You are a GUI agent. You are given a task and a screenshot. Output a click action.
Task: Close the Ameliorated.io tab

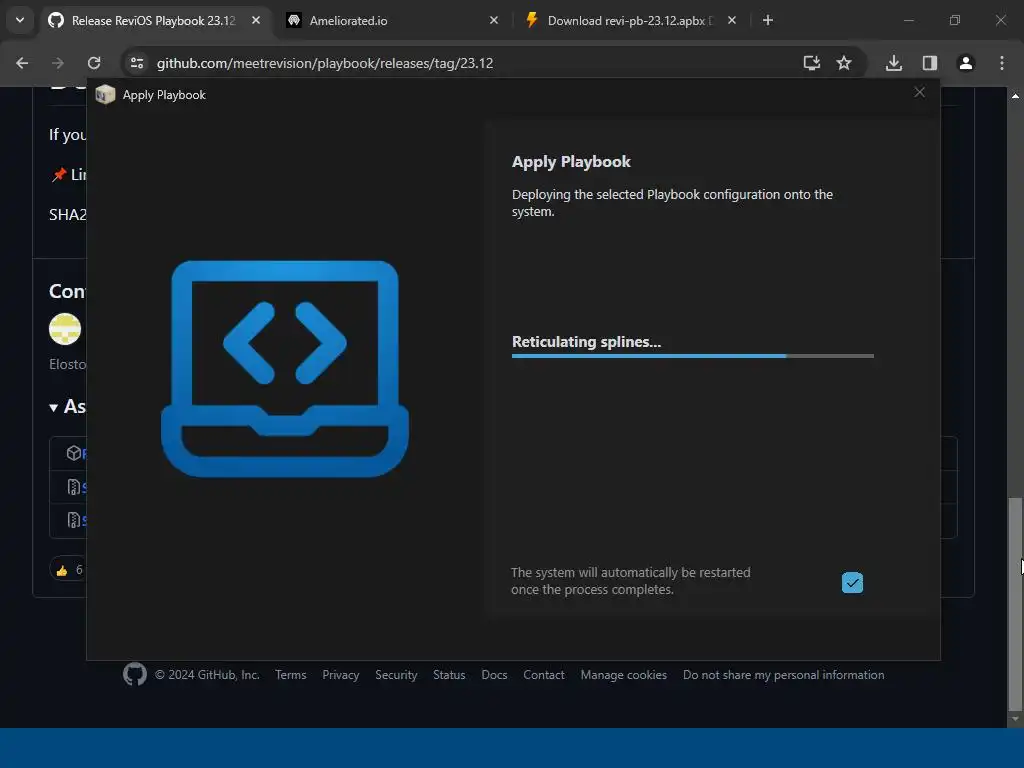[494, 20]
